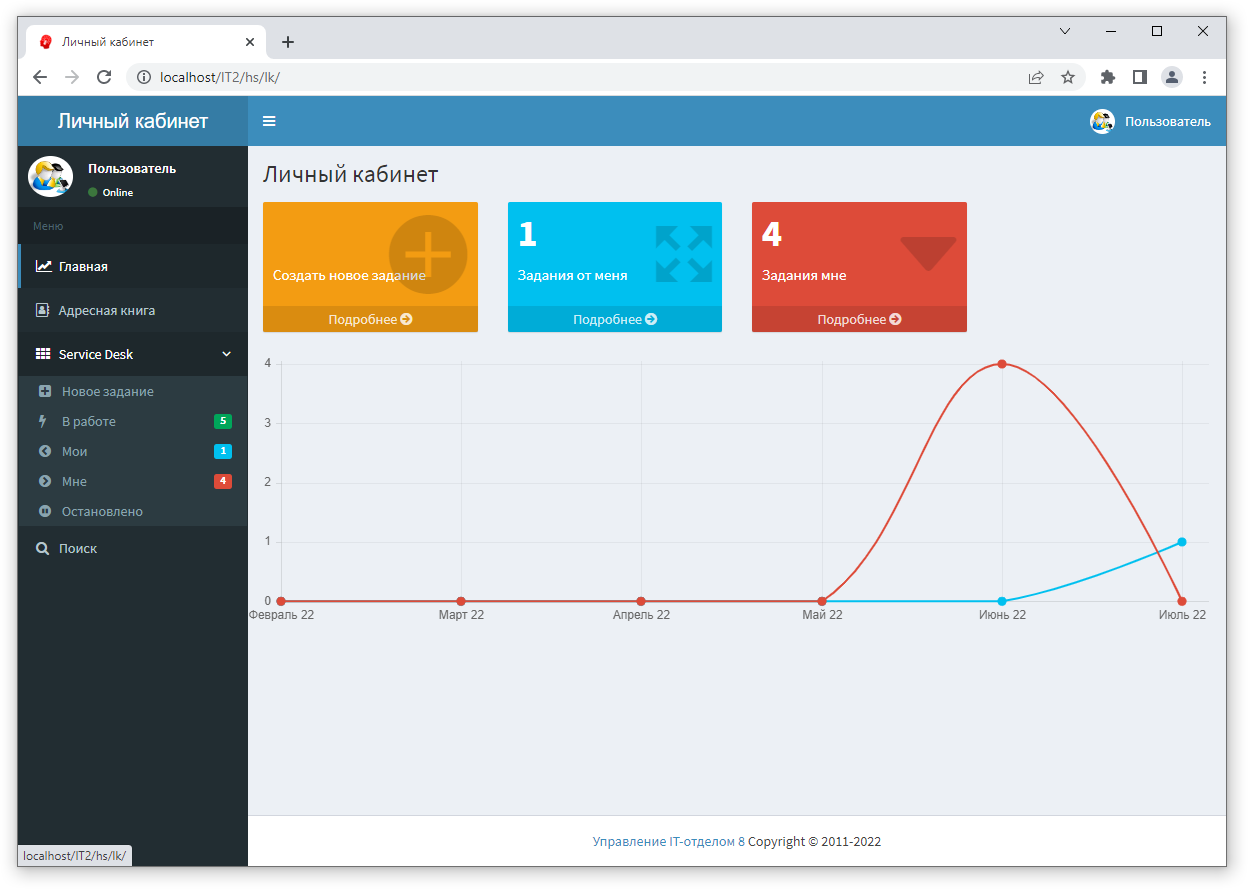Click the green badge next to В работе

pos(223,421)
